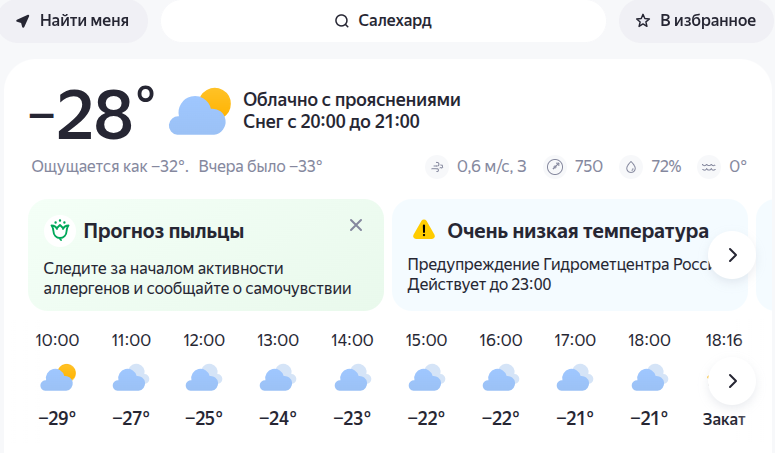
Task: Click the water temperature waves icon
Action: pyautogui.click(x=709, y=167)
